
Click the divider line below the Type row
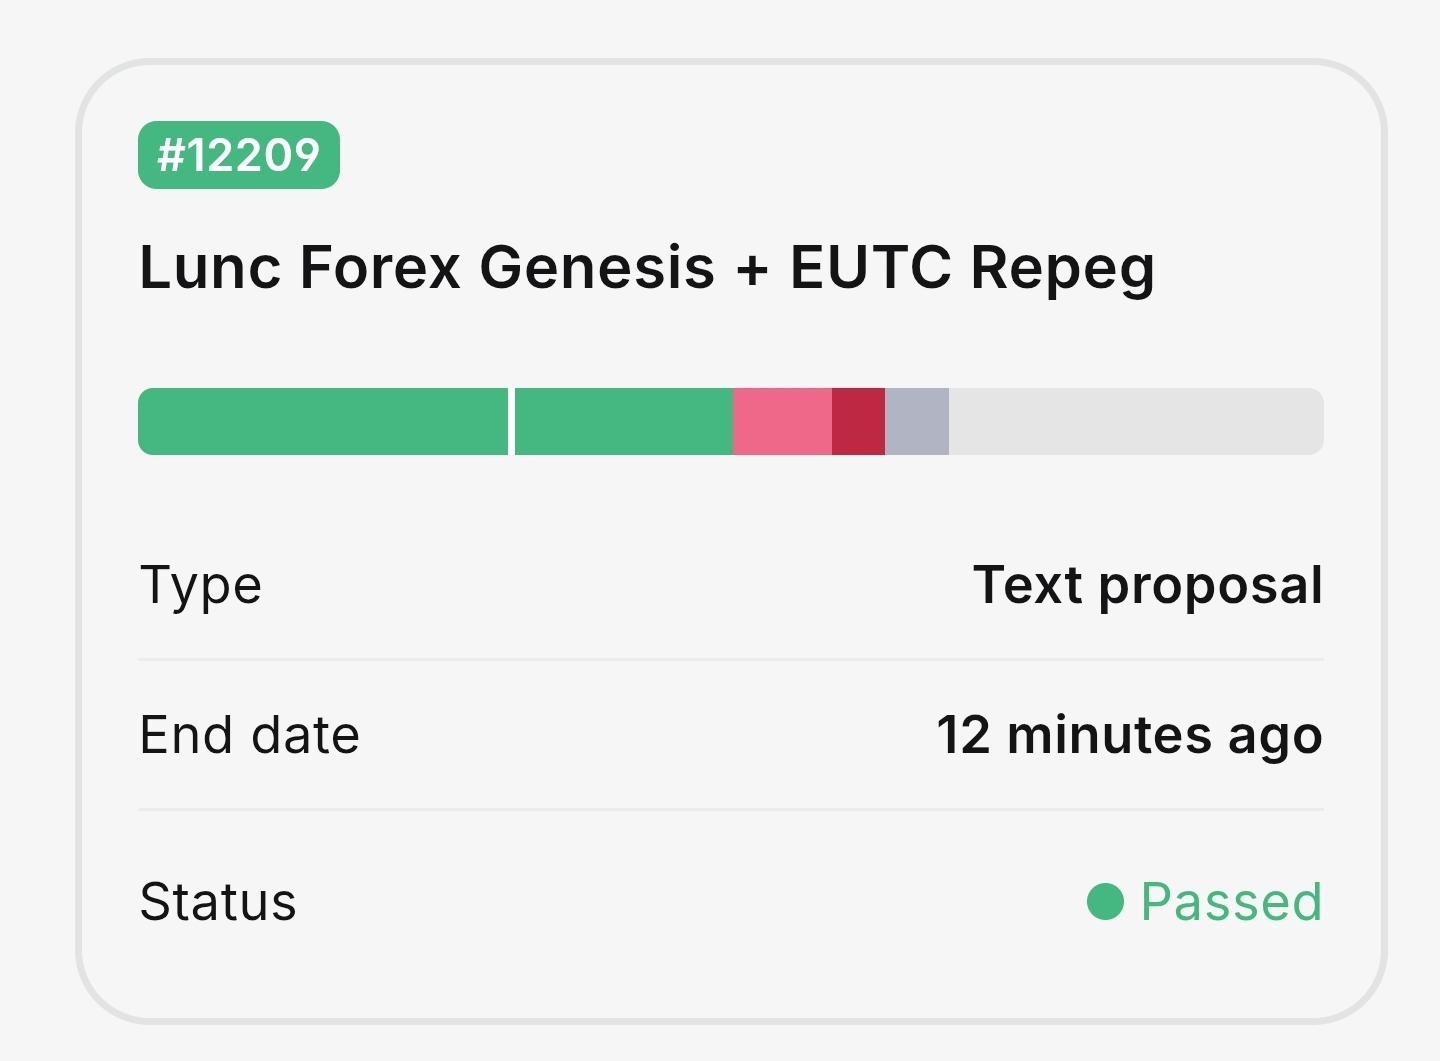point(730,660)
